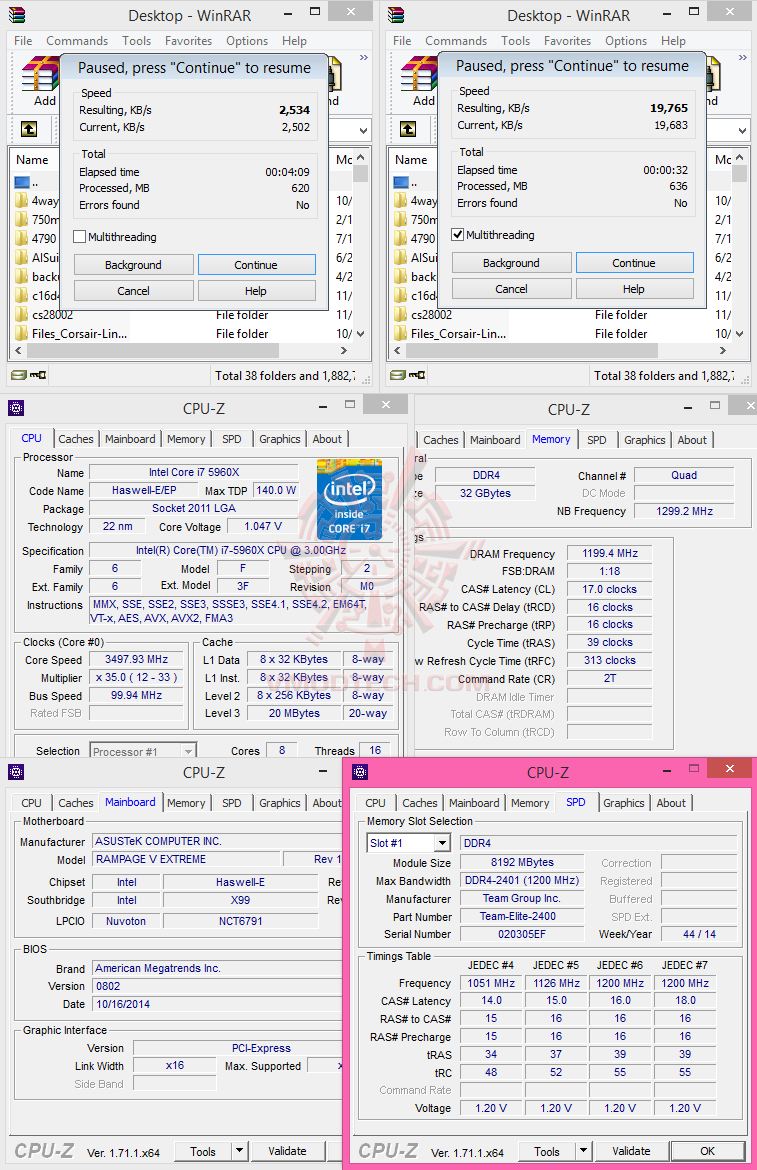This screenshot has height=1170, width=757.
Task: Open the Options menu in left WinRAR
Action: point(247,41)
